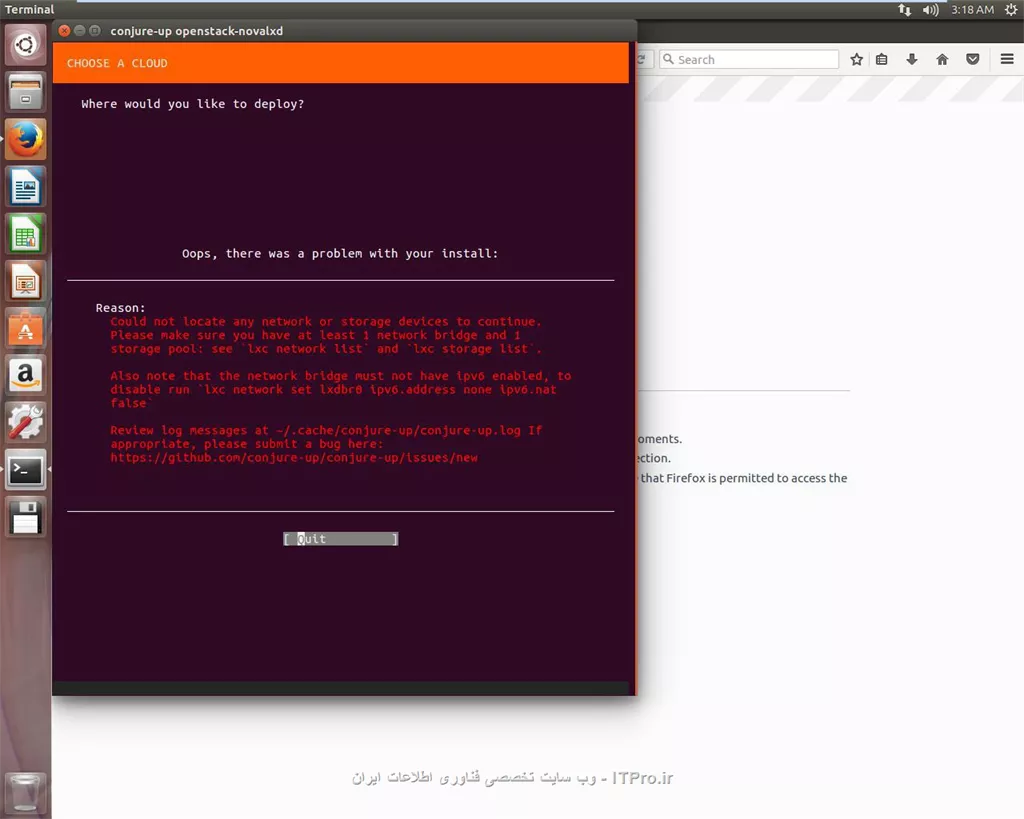The height and width of the screenshot is (819, 1024).
Task: Go to Firefox home page
Action: [x=942, y=59]
